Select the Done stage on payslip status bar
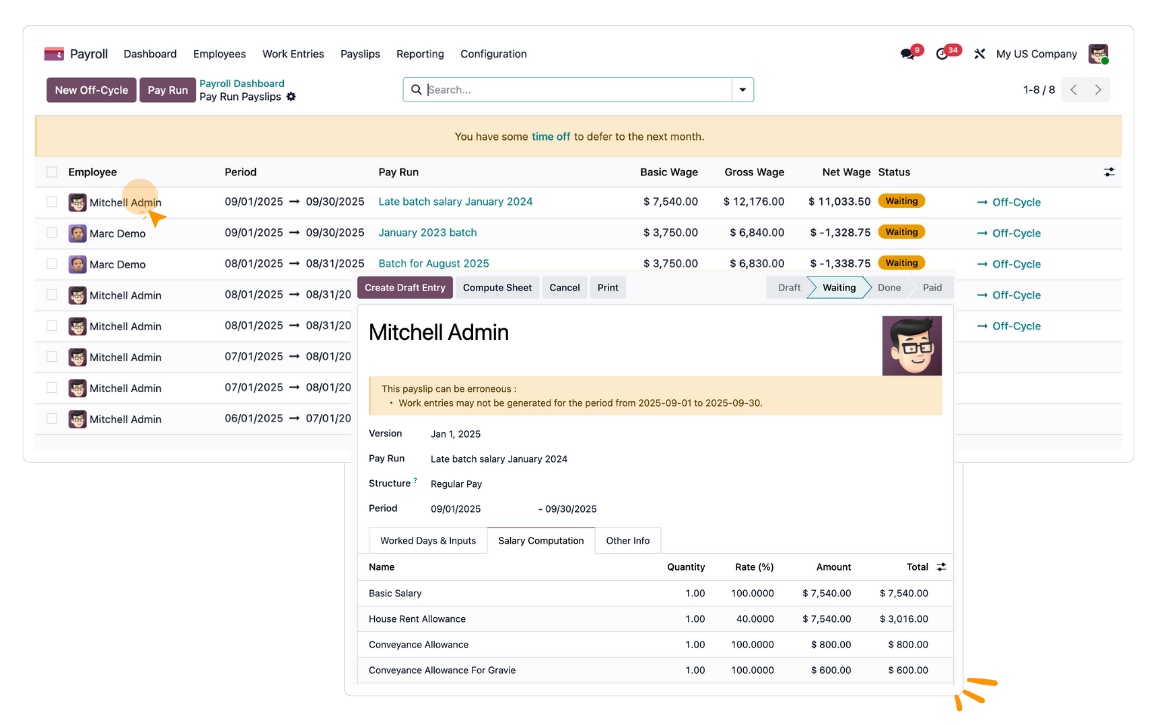1150x725 pixels. [x=888, y=287]
